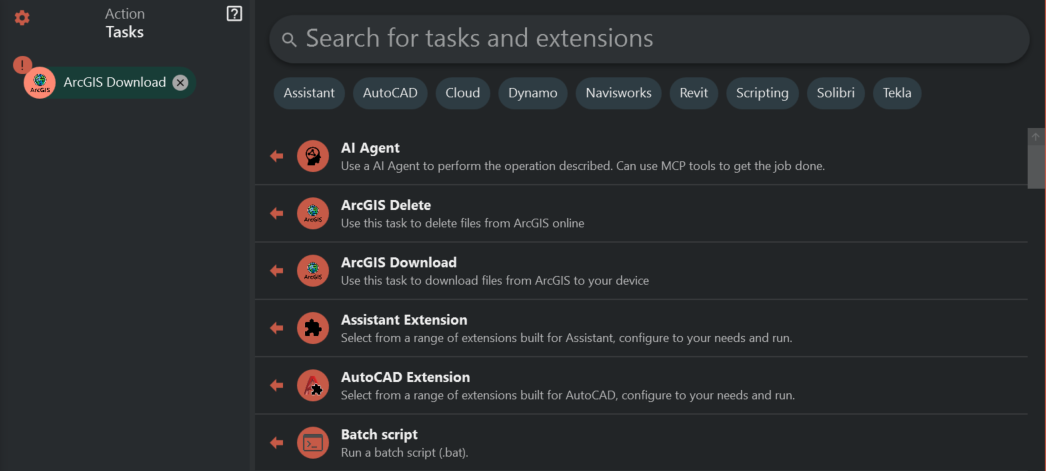This screenshot has width=1046, height=471.
Task: Filter by the AutoCAD tag
Action: 390,93
